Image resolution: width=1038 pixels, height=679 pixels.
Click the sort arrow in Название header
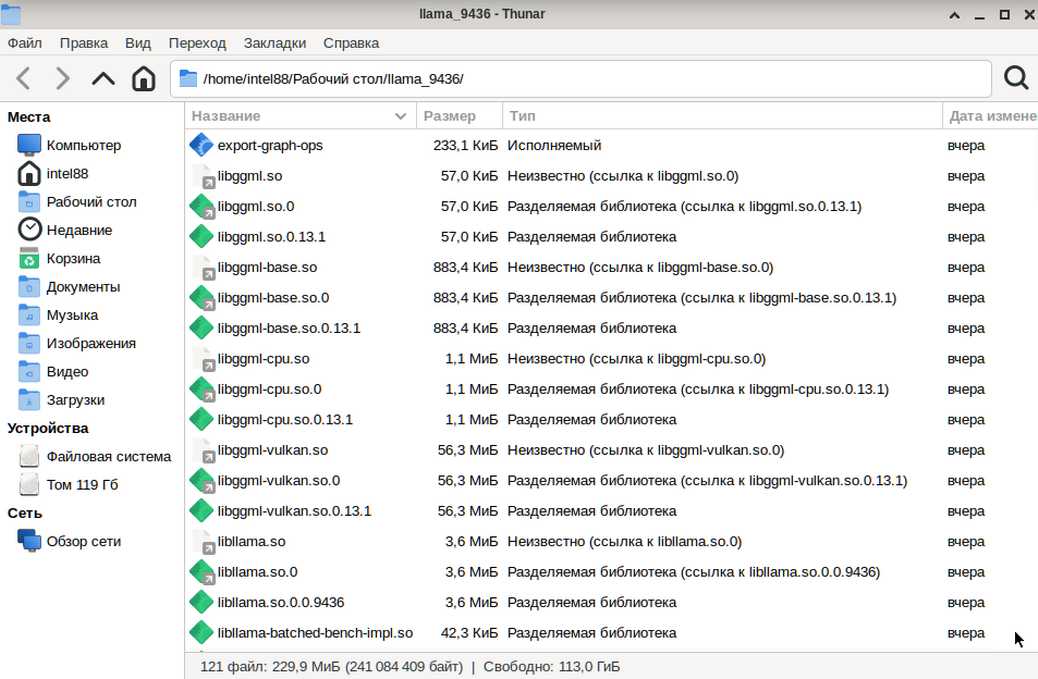[x=401, y=116]
